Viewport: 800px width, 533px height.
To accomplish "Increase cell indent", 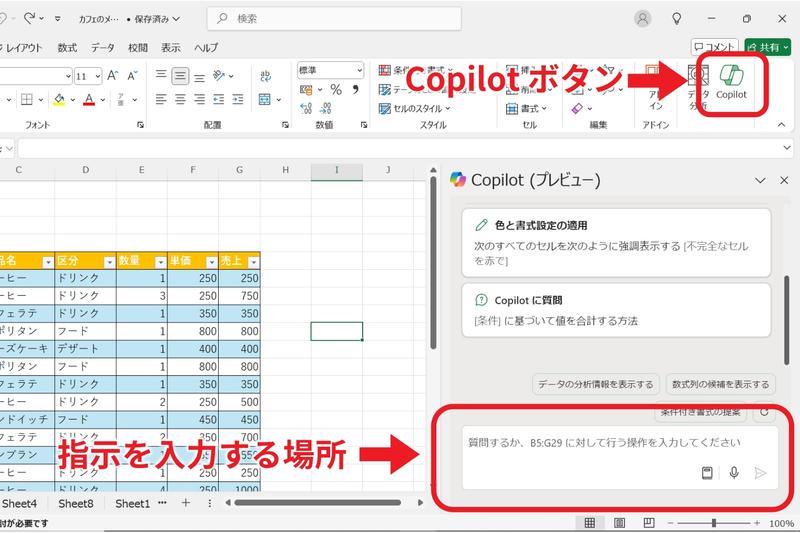I will pos(238,99).
